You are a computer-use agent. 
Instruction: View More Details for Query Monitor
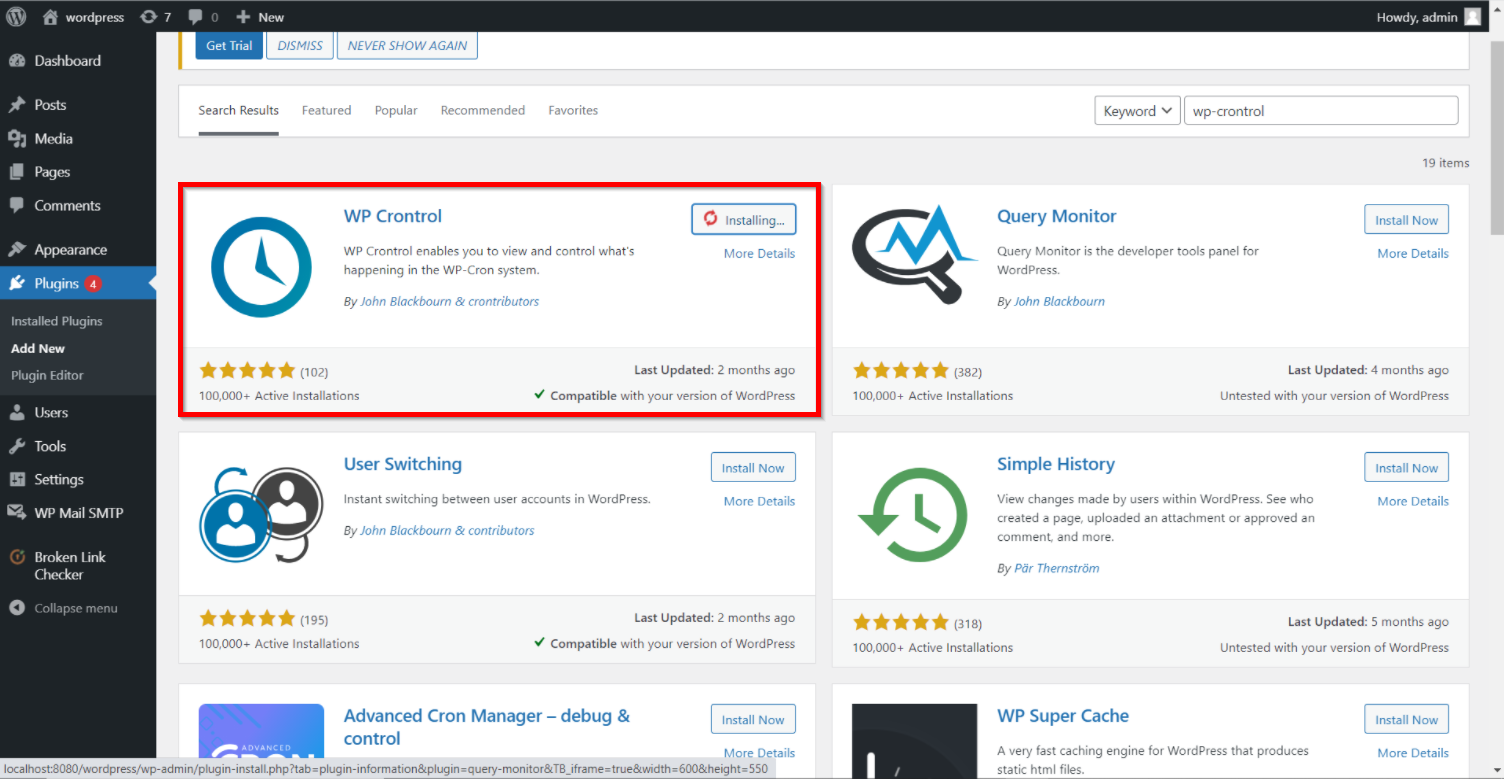tap(1412, 254)
